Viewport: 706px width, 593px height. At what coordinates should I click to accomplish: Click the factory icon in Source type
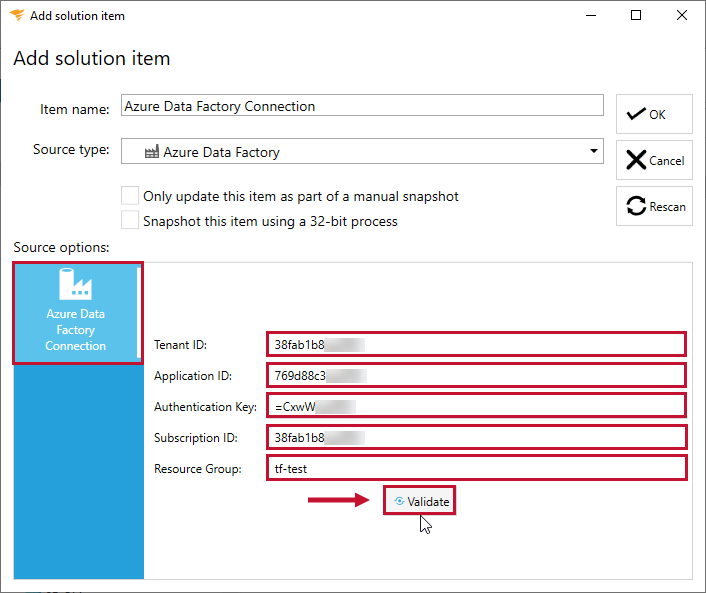click(x=151, y=152)
